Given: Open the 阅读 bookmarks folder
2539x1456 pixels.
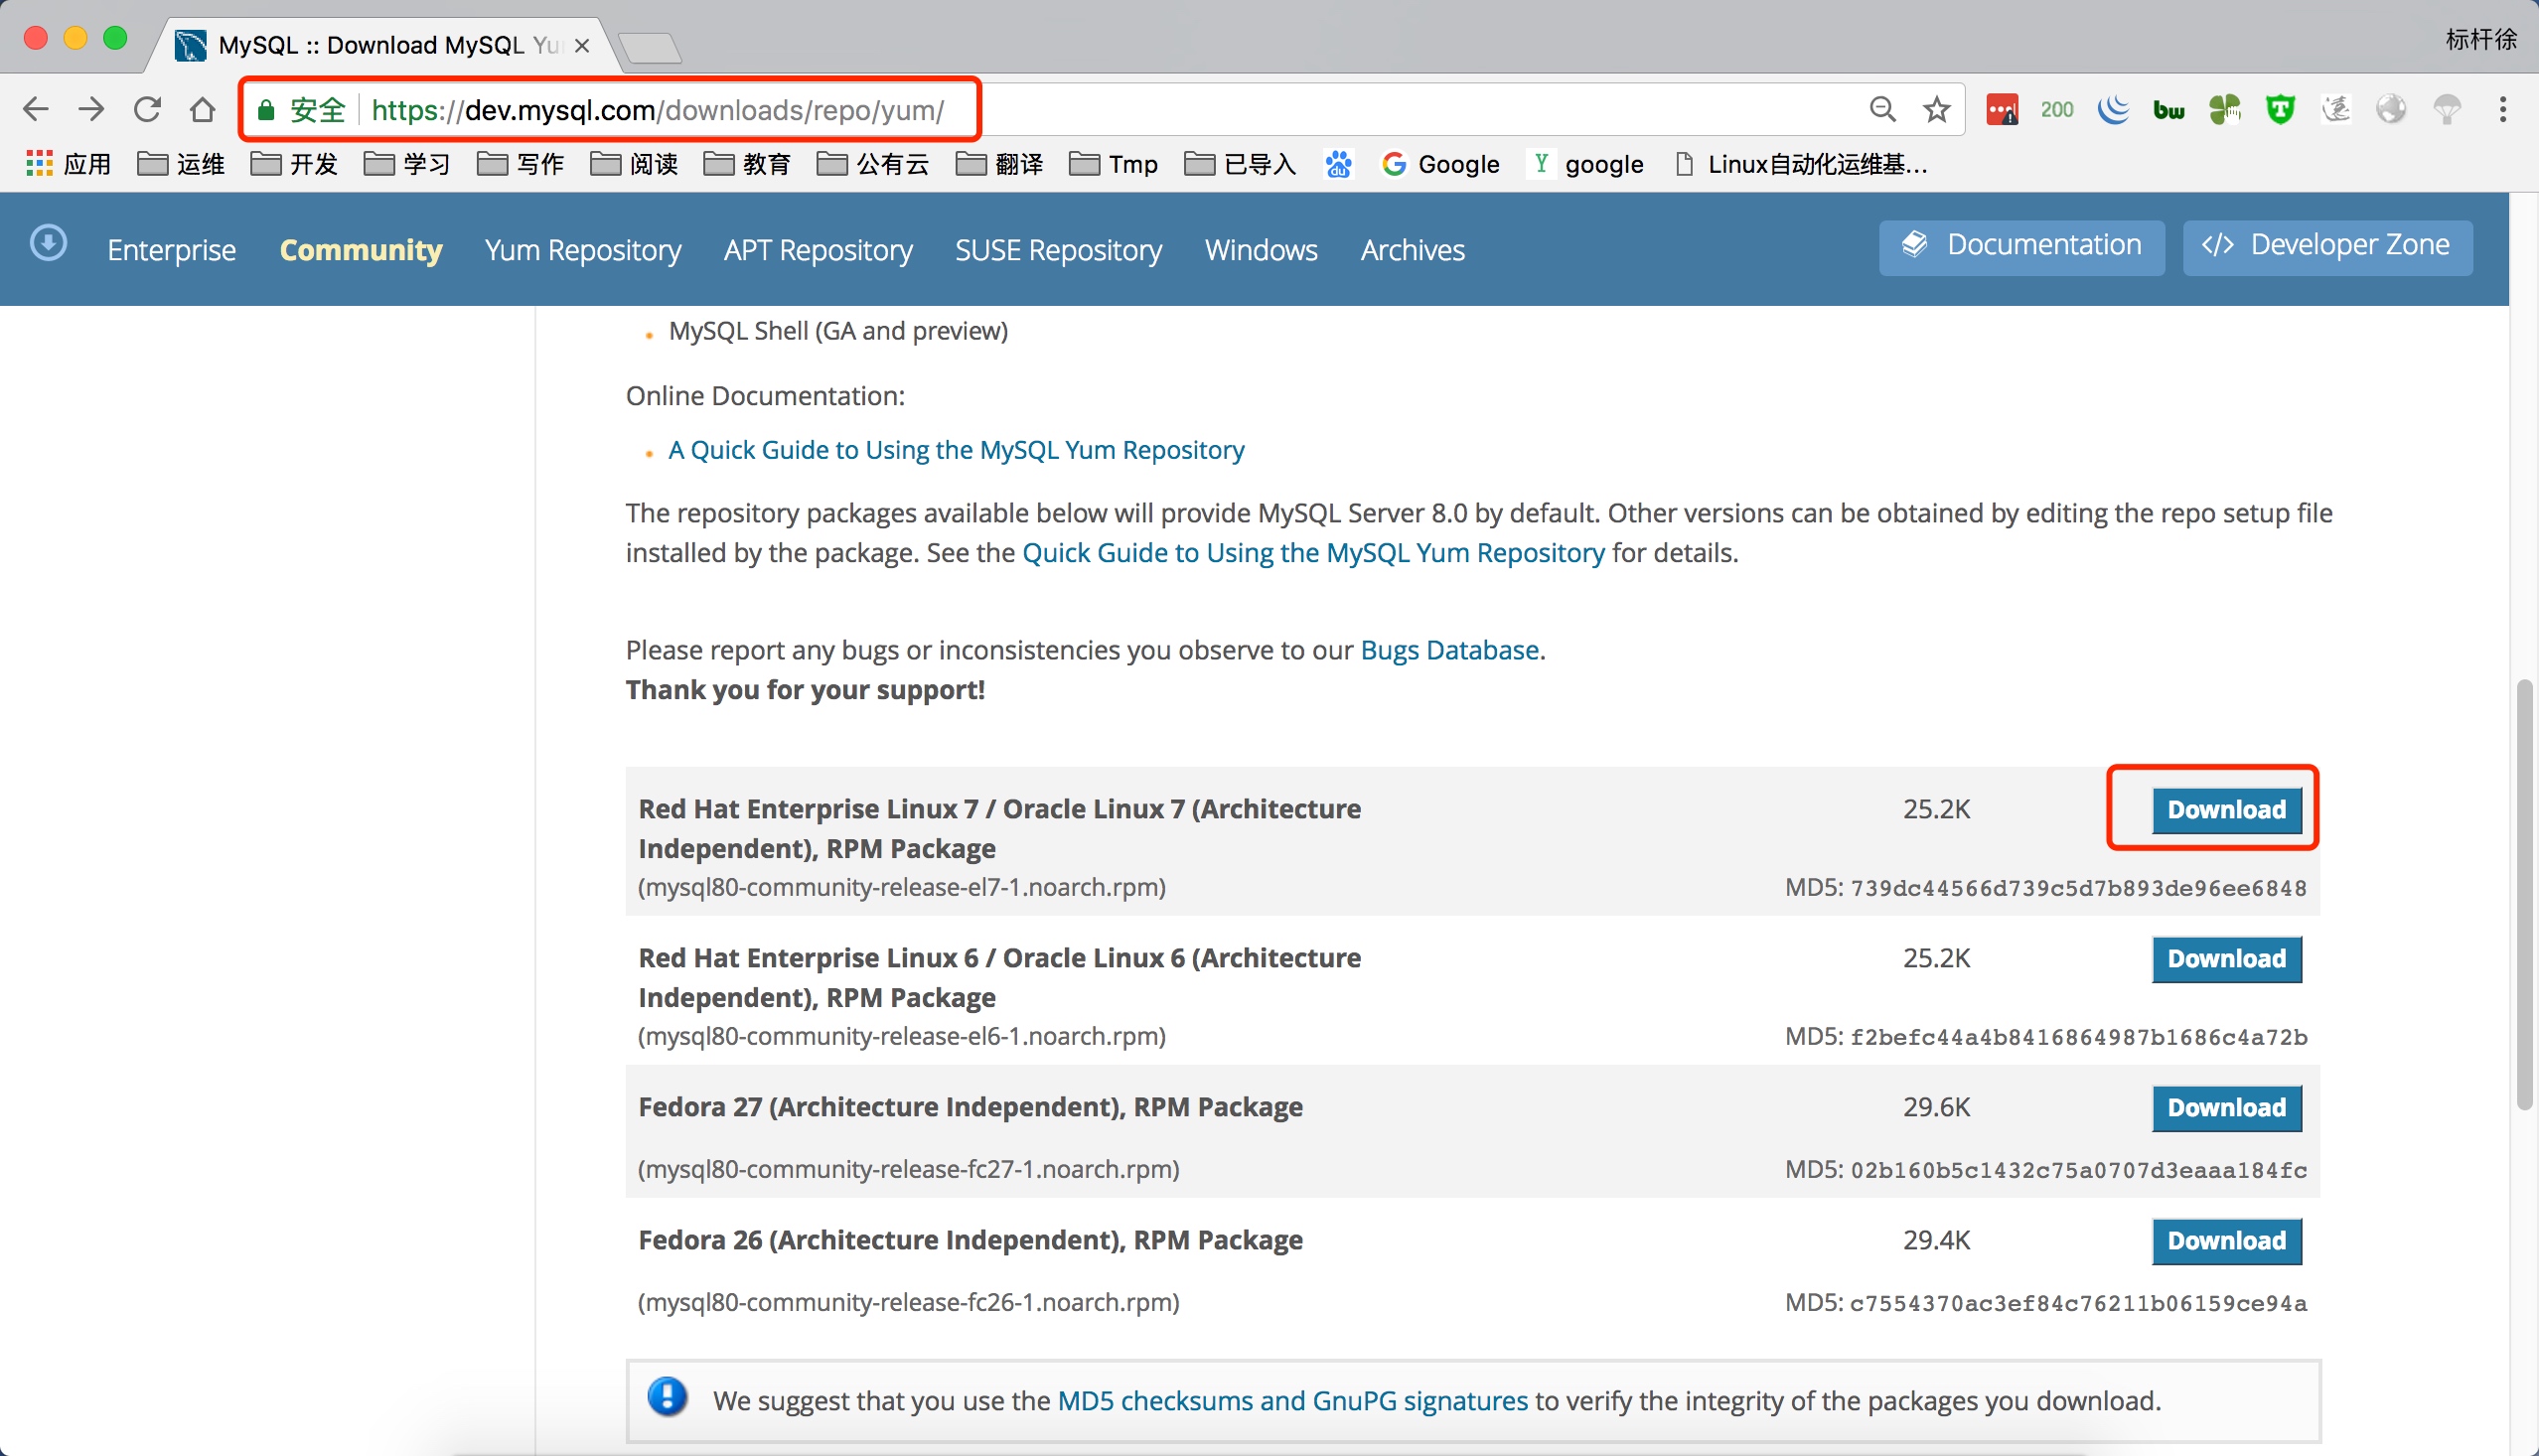Looking at the screenshot, I should (x=634, y=164).
